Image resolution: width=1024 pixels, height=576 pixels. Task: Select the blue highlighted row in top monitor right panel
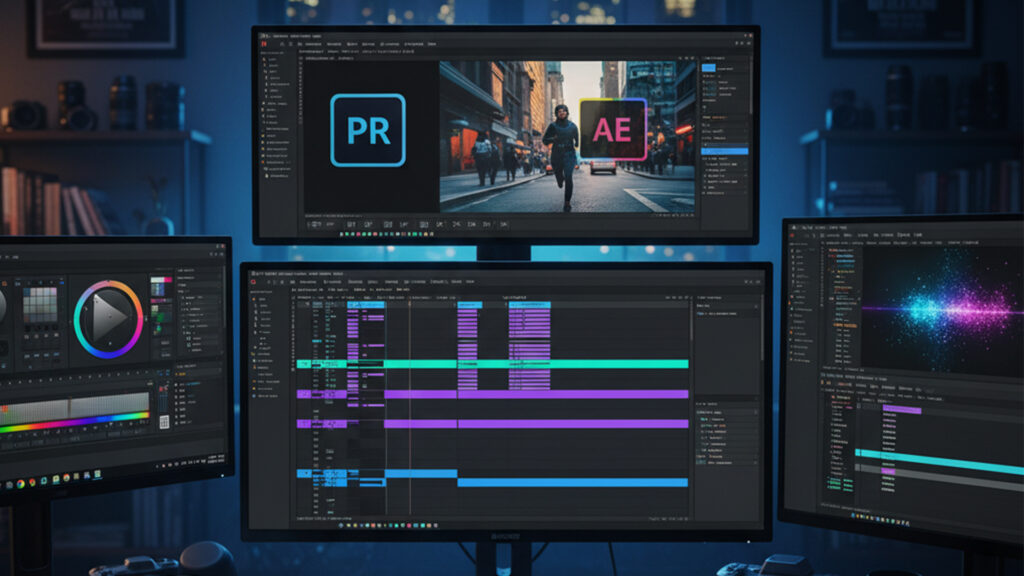coord(725,151)
